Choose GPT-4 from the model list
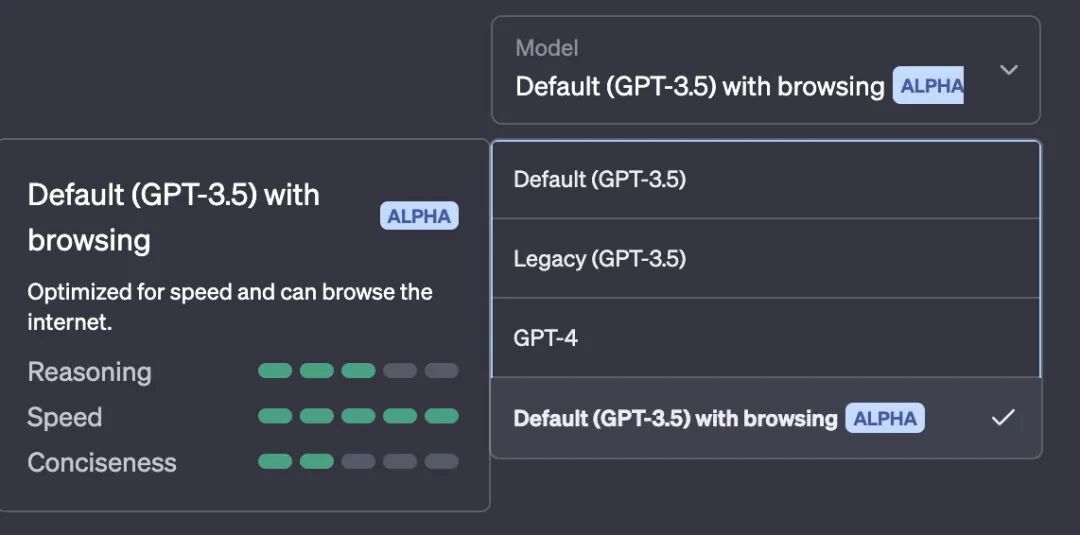Viewport: 1080px width, 535px height. pyautogui.click(x=765, y=337)
